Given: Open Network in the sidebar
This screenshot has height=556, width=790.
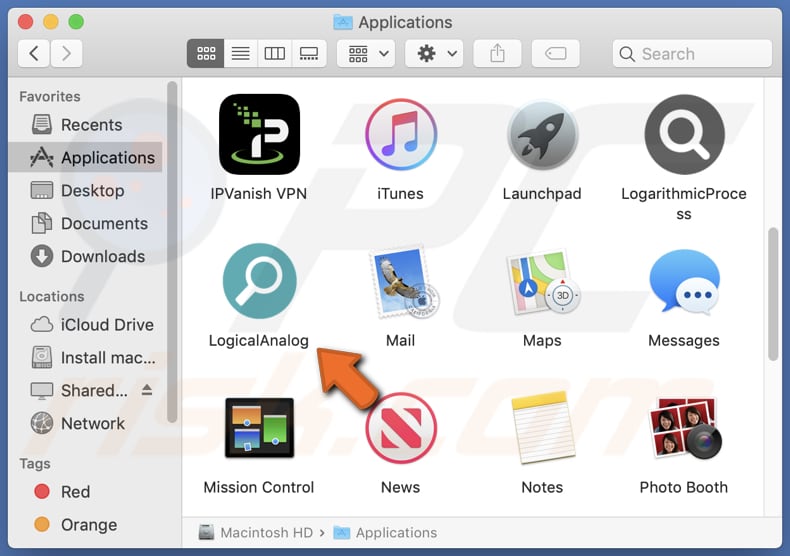Looking at the screenshot, I should 86,424.
